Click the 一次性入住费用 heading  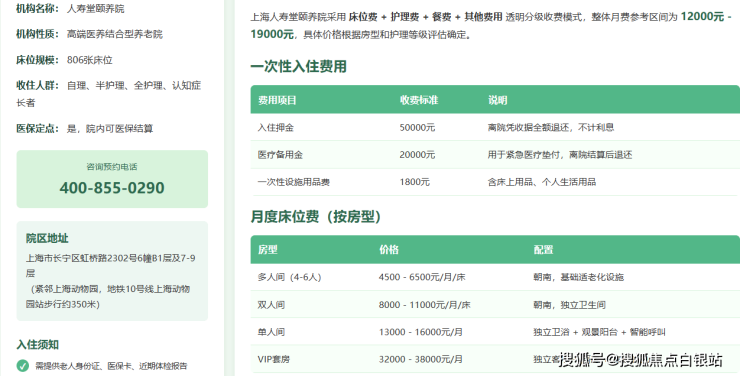298,67
